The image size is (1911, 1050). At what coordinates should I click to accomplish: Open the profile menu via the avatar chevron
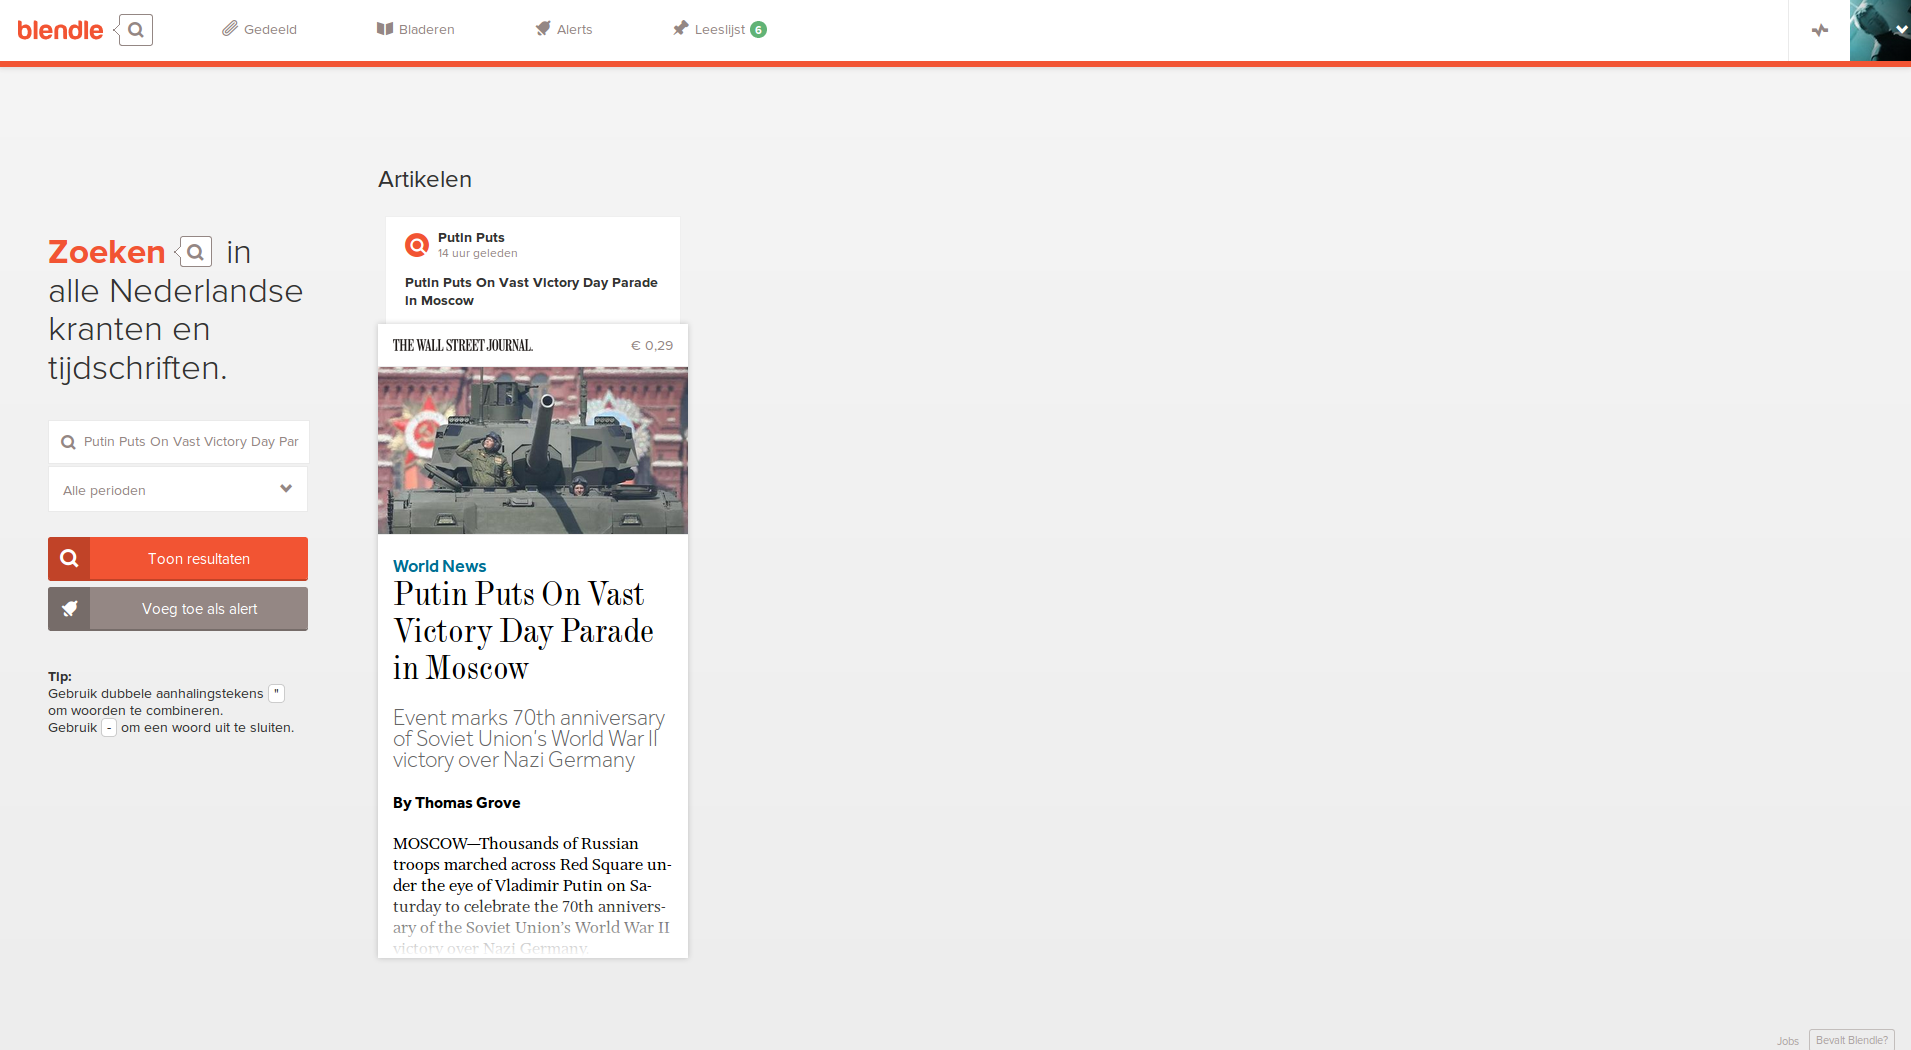coord(1899,30)
